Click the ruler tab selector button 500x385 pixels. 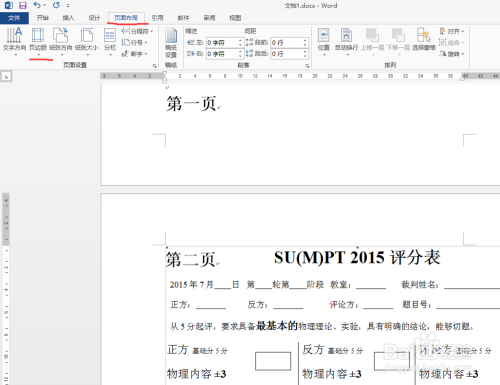click(x=6, y=77)
